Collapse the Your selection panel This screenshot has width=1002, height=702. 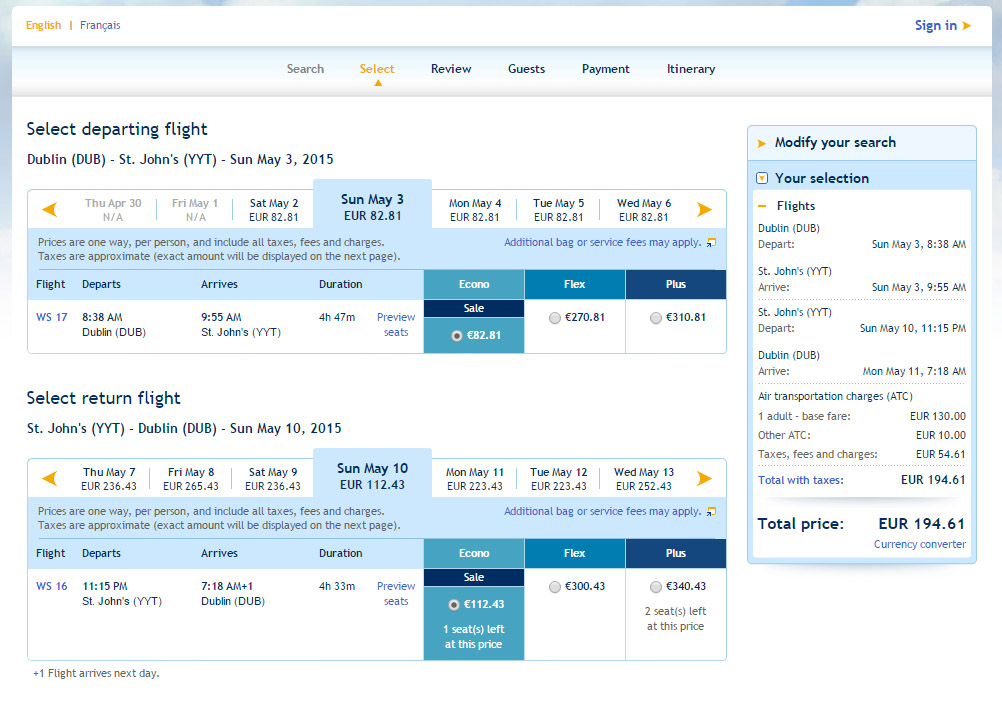(x=762, y=178)
